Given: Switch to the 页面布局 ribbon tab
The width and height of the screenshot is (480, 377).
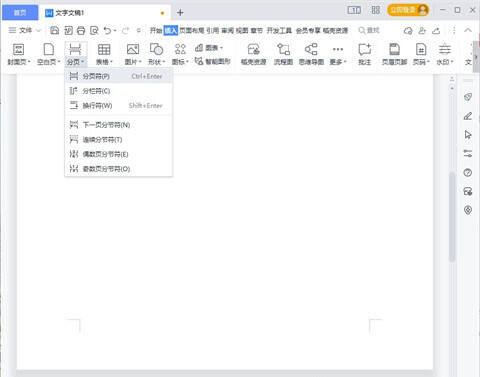Looking at the screenshot, I should [x=192, y=31].
